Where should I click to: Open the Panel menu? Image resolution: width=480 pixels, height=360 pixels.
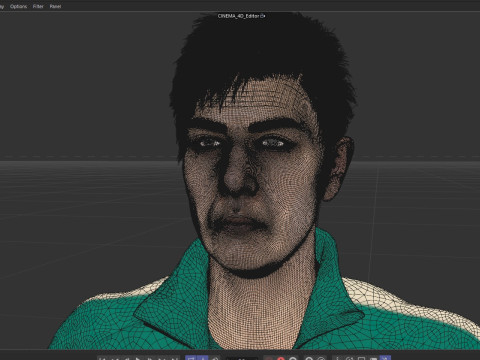55,6
